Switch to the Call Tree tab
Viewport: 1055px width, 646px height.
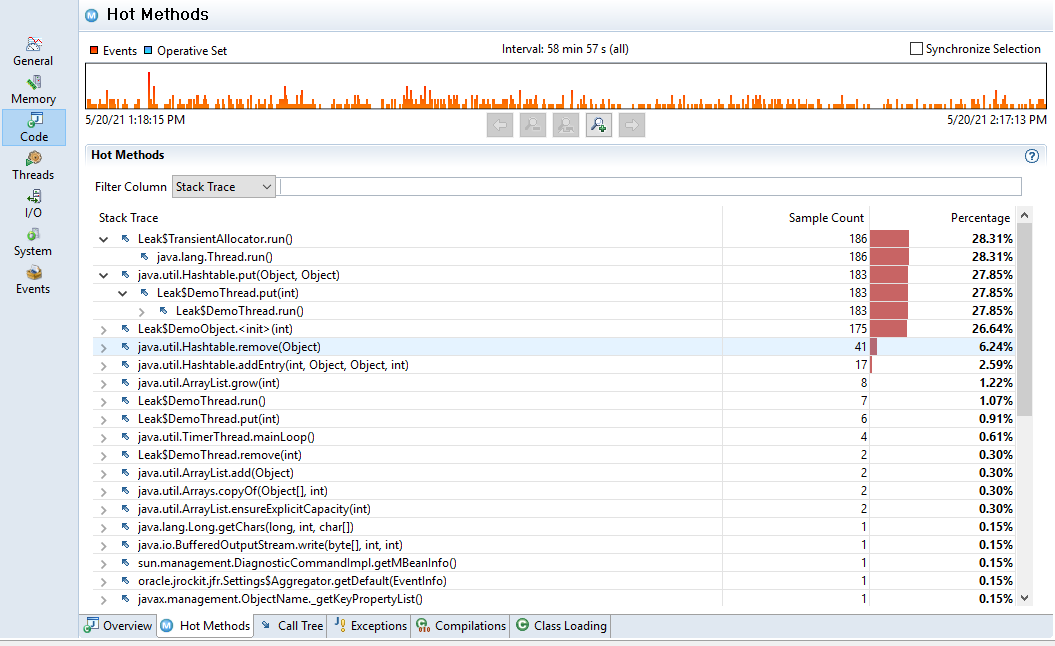coord(292,626)
